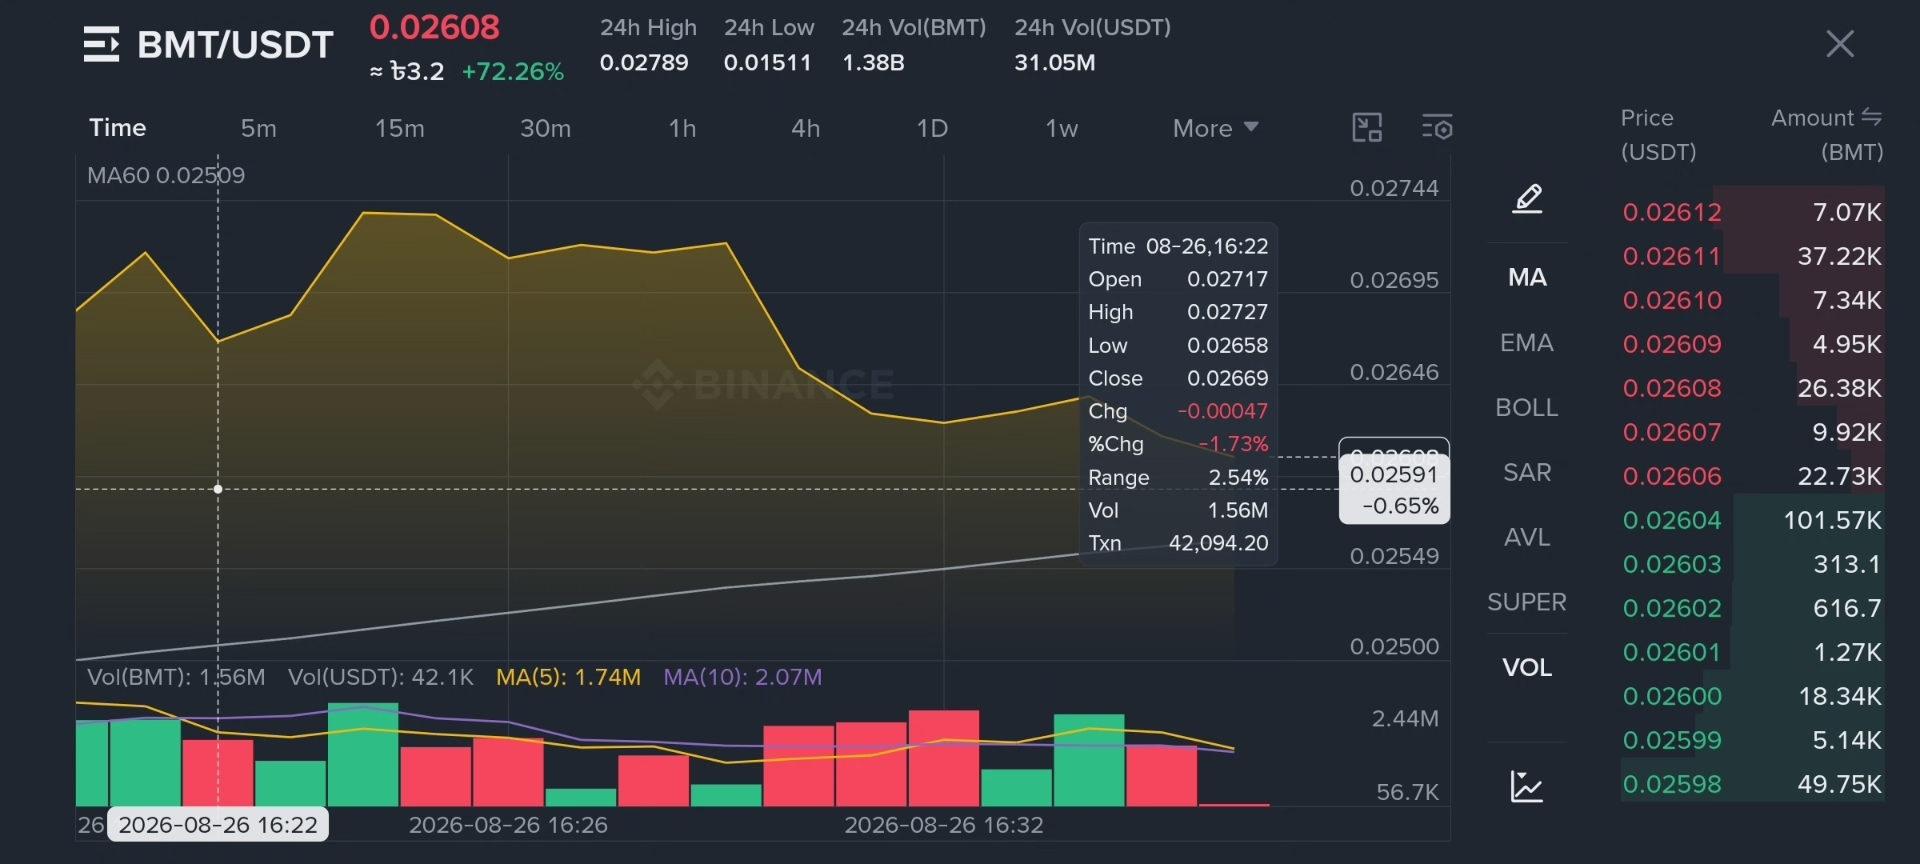Tap the MA60 0.02509 indicator label
This screenshot has width=1920, height=864.
click(166, 175)
